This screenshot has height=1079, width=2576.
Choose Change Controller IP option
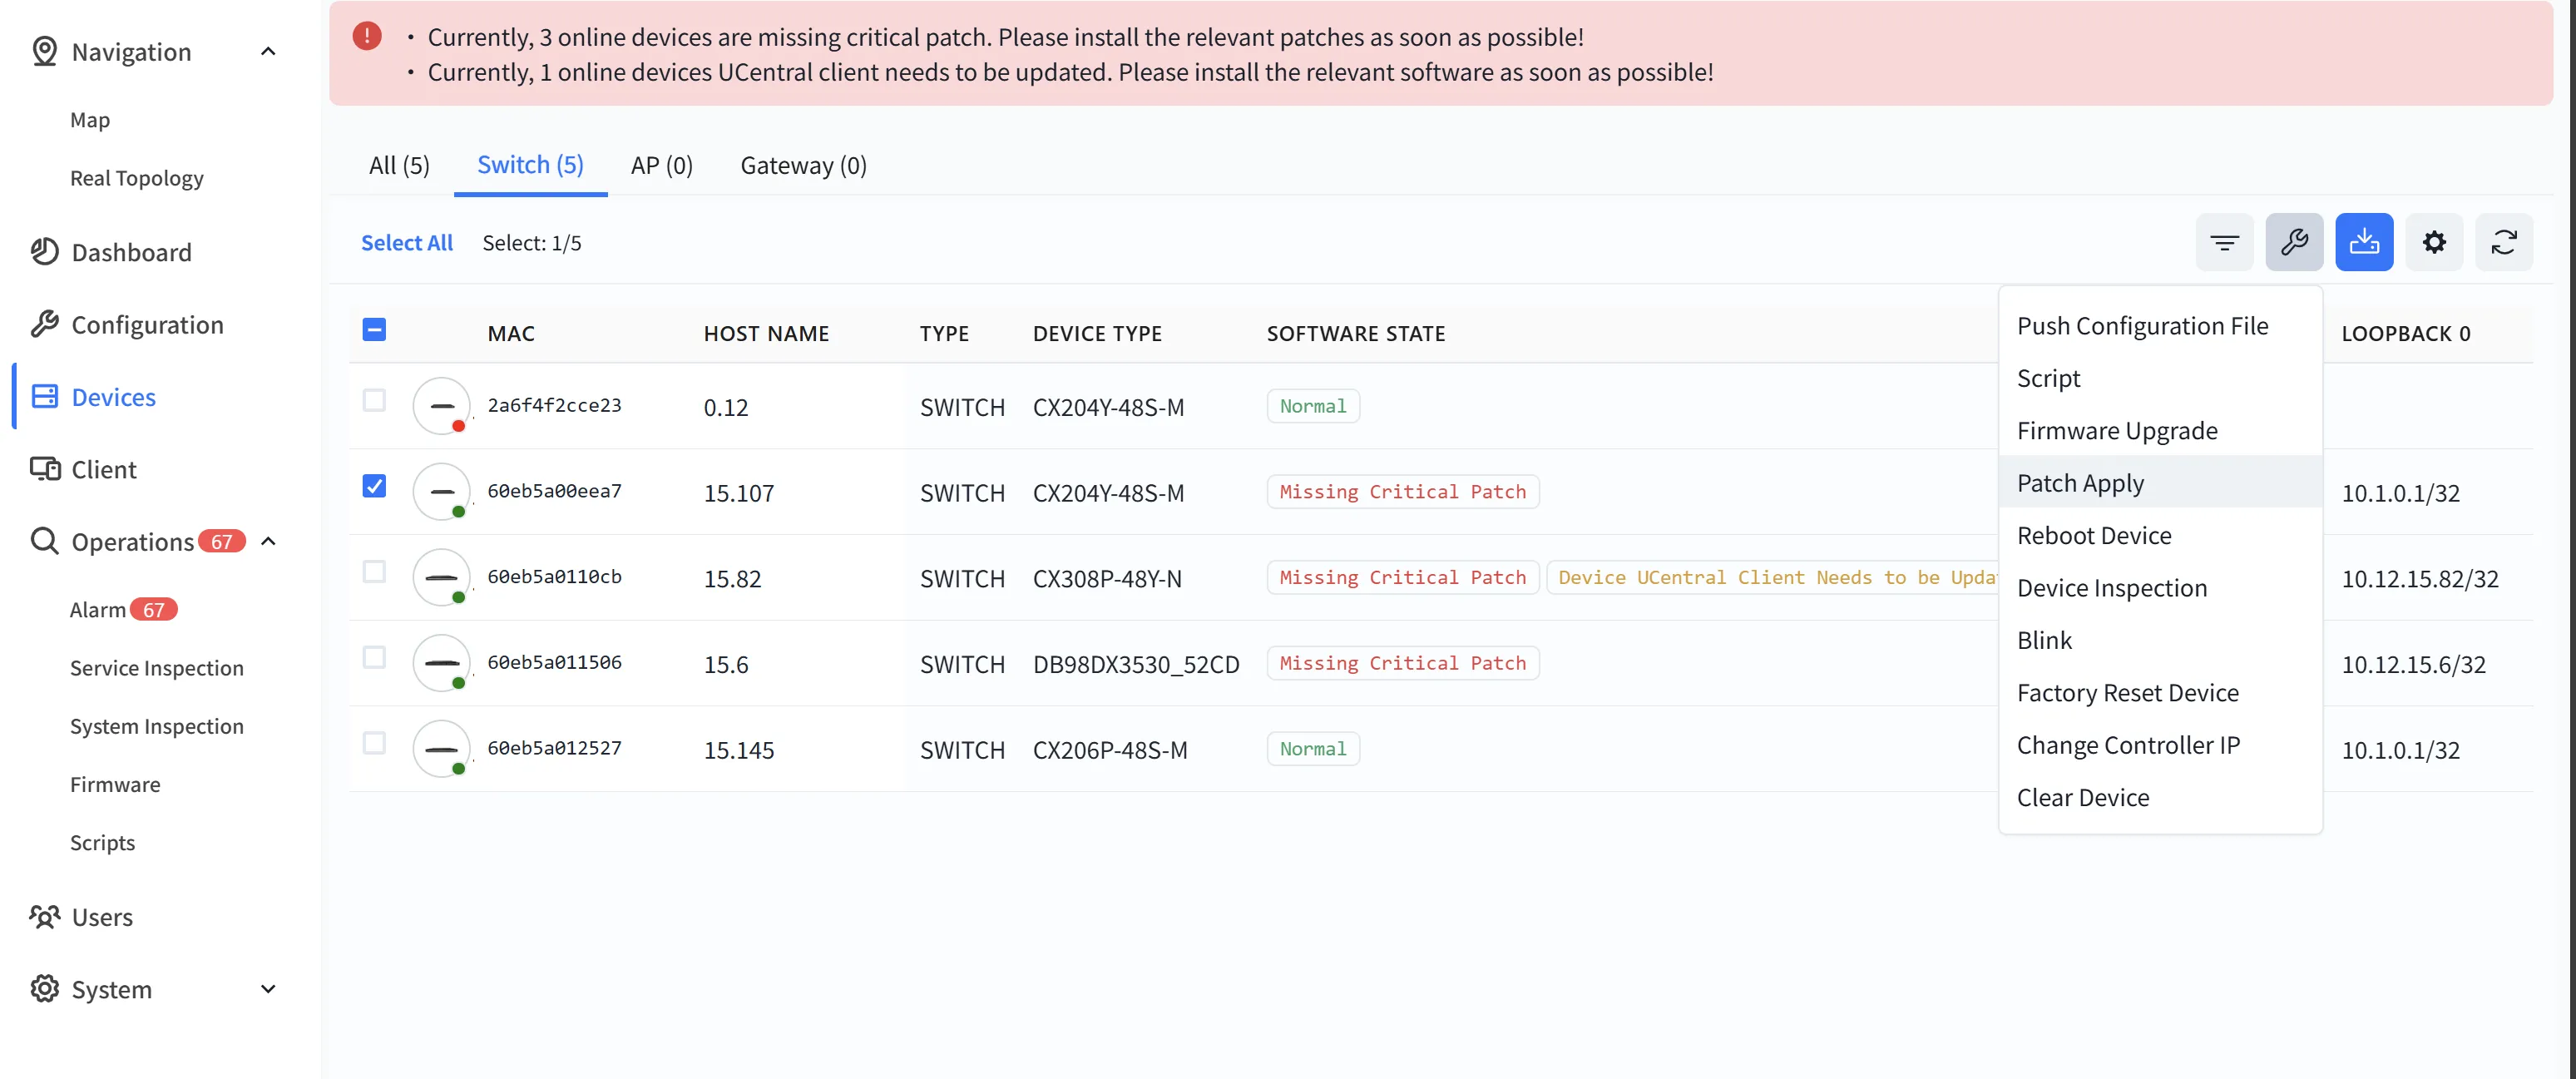point(2160,744)
